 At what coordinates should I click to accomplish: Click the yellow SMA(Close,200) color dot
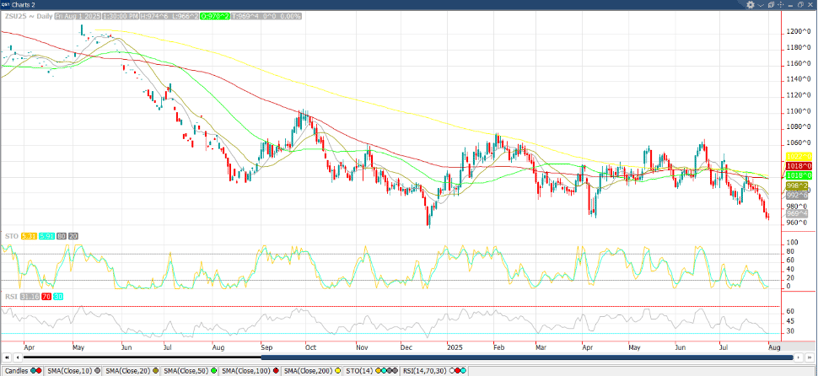pos(338,371)
